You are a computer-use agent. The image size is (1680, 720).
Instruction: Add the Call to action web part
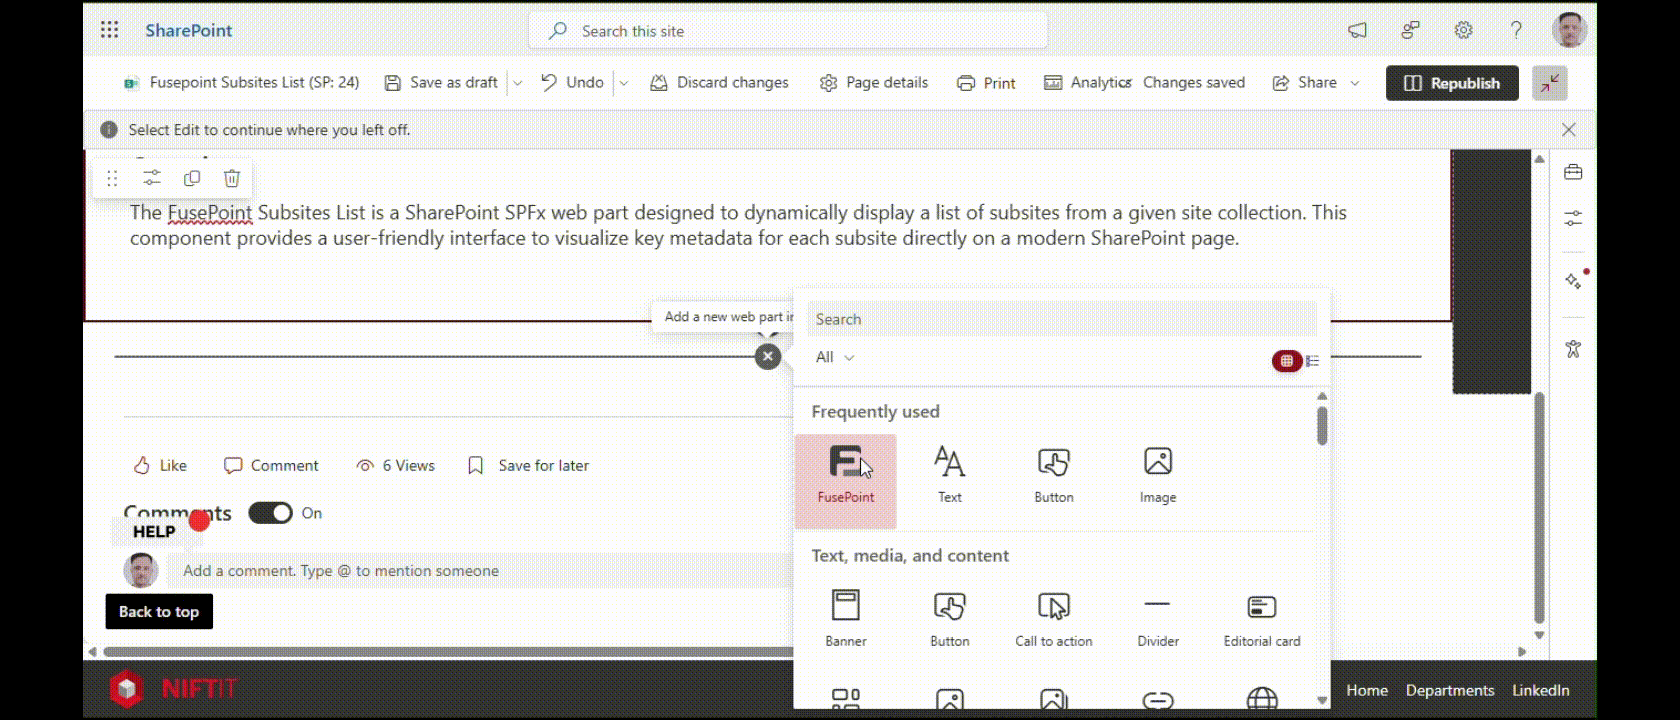click(x=1053, y=617)
